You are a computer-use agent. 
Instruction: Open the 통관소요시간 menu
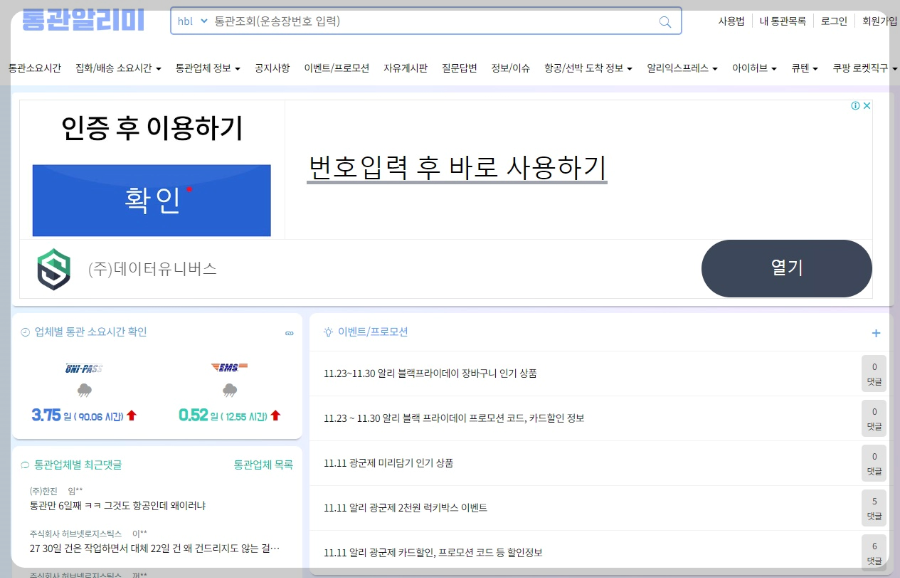pyautogui.click(x=34, y=68)
